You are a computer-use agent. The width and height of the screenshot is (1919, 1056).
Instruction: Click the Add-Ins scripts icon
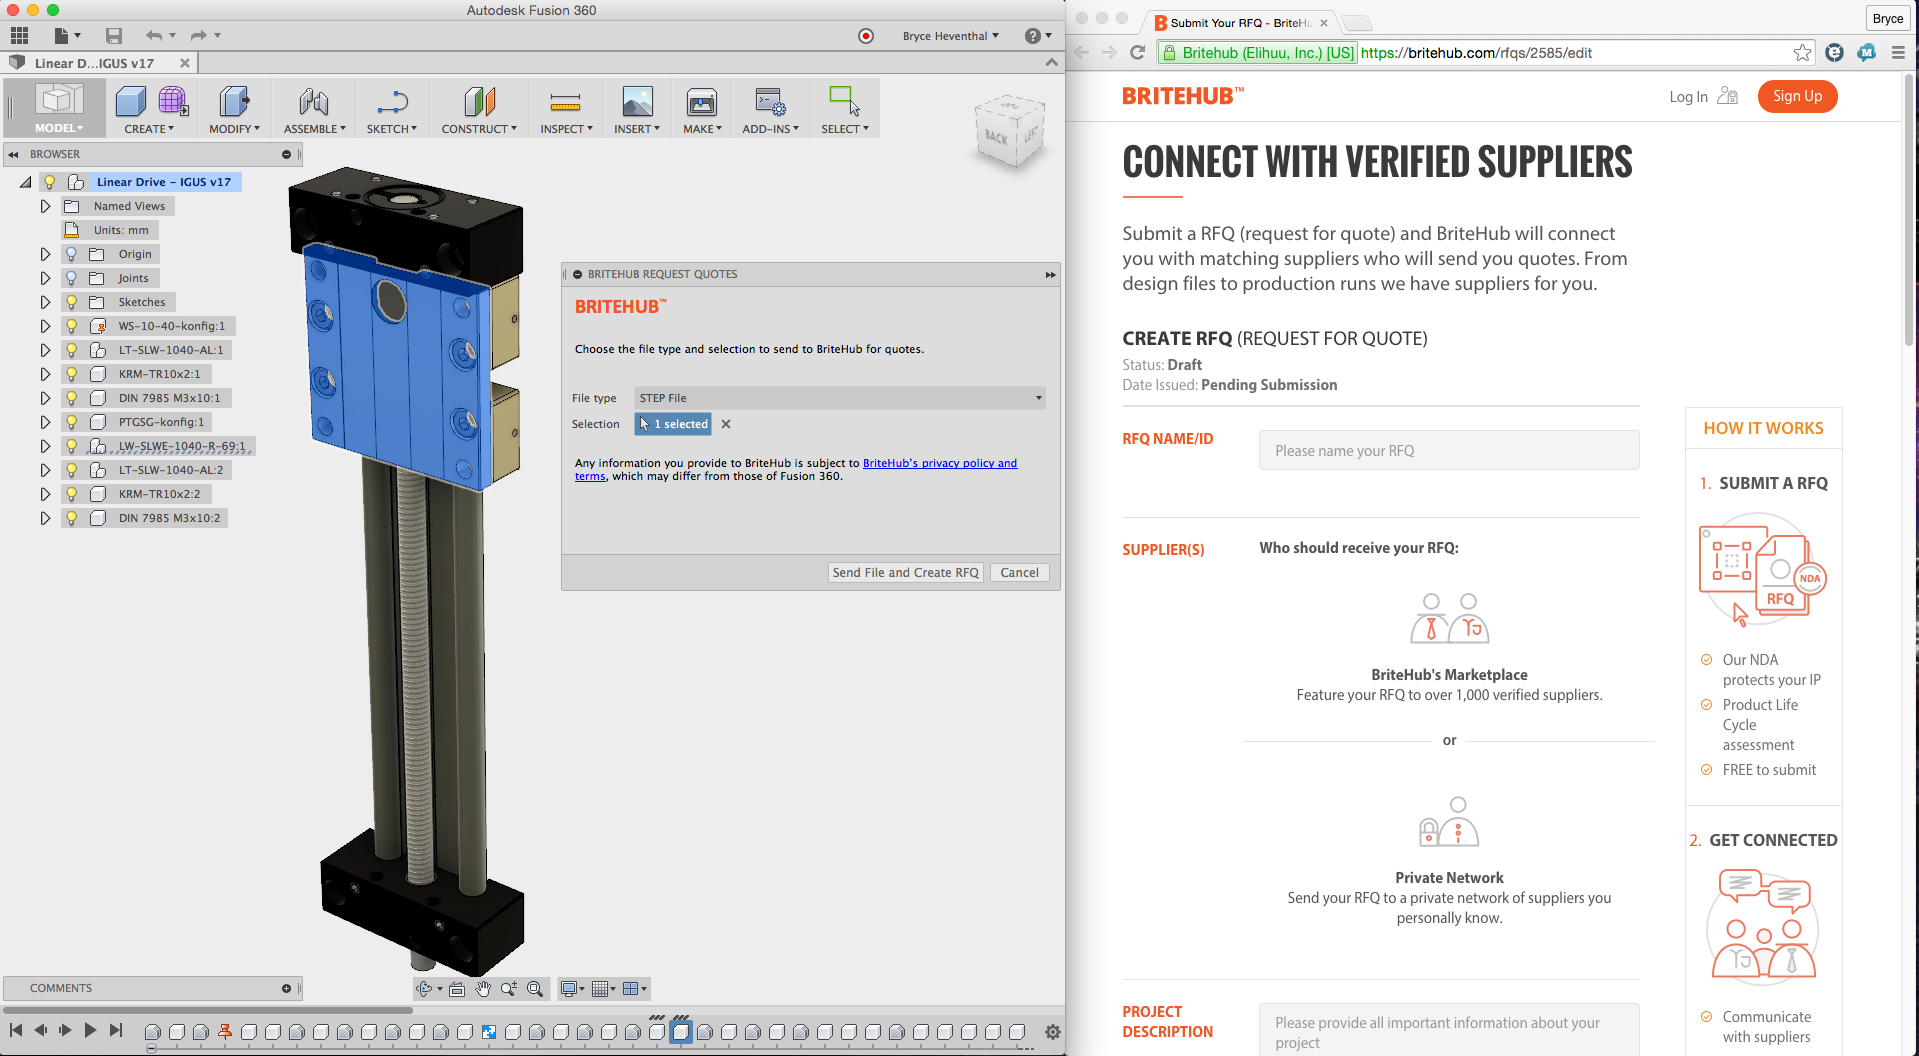pyautogui.click(x=770, y=101)
